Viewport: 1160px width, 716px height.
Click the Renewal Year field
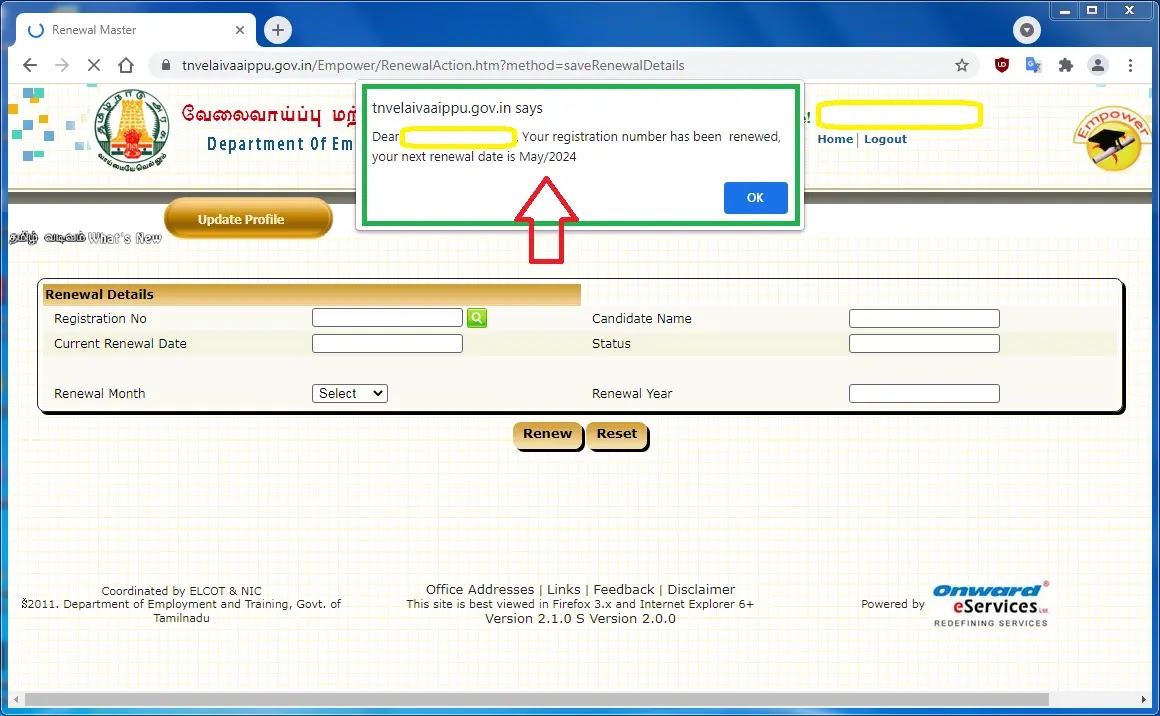tap(924, 394)
